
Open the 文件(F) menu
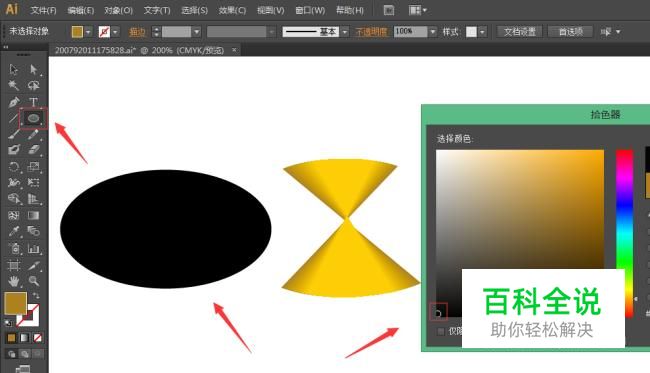[43, 10]
